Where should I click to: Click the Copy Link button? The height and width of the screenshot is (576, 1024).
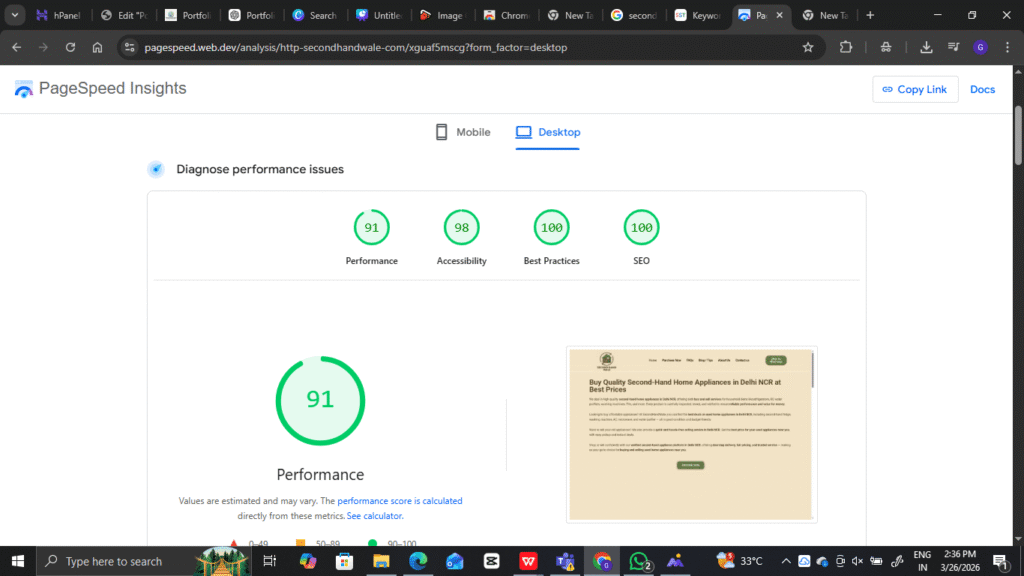pyautogui.click(x=915, y=89)
